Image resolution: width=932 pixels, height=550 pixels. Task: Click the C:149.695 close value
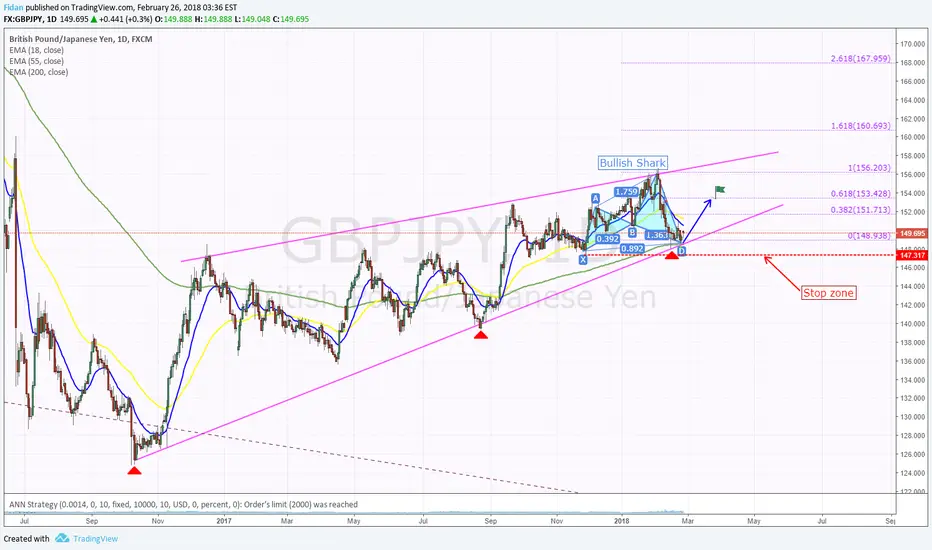click(291, 19)
